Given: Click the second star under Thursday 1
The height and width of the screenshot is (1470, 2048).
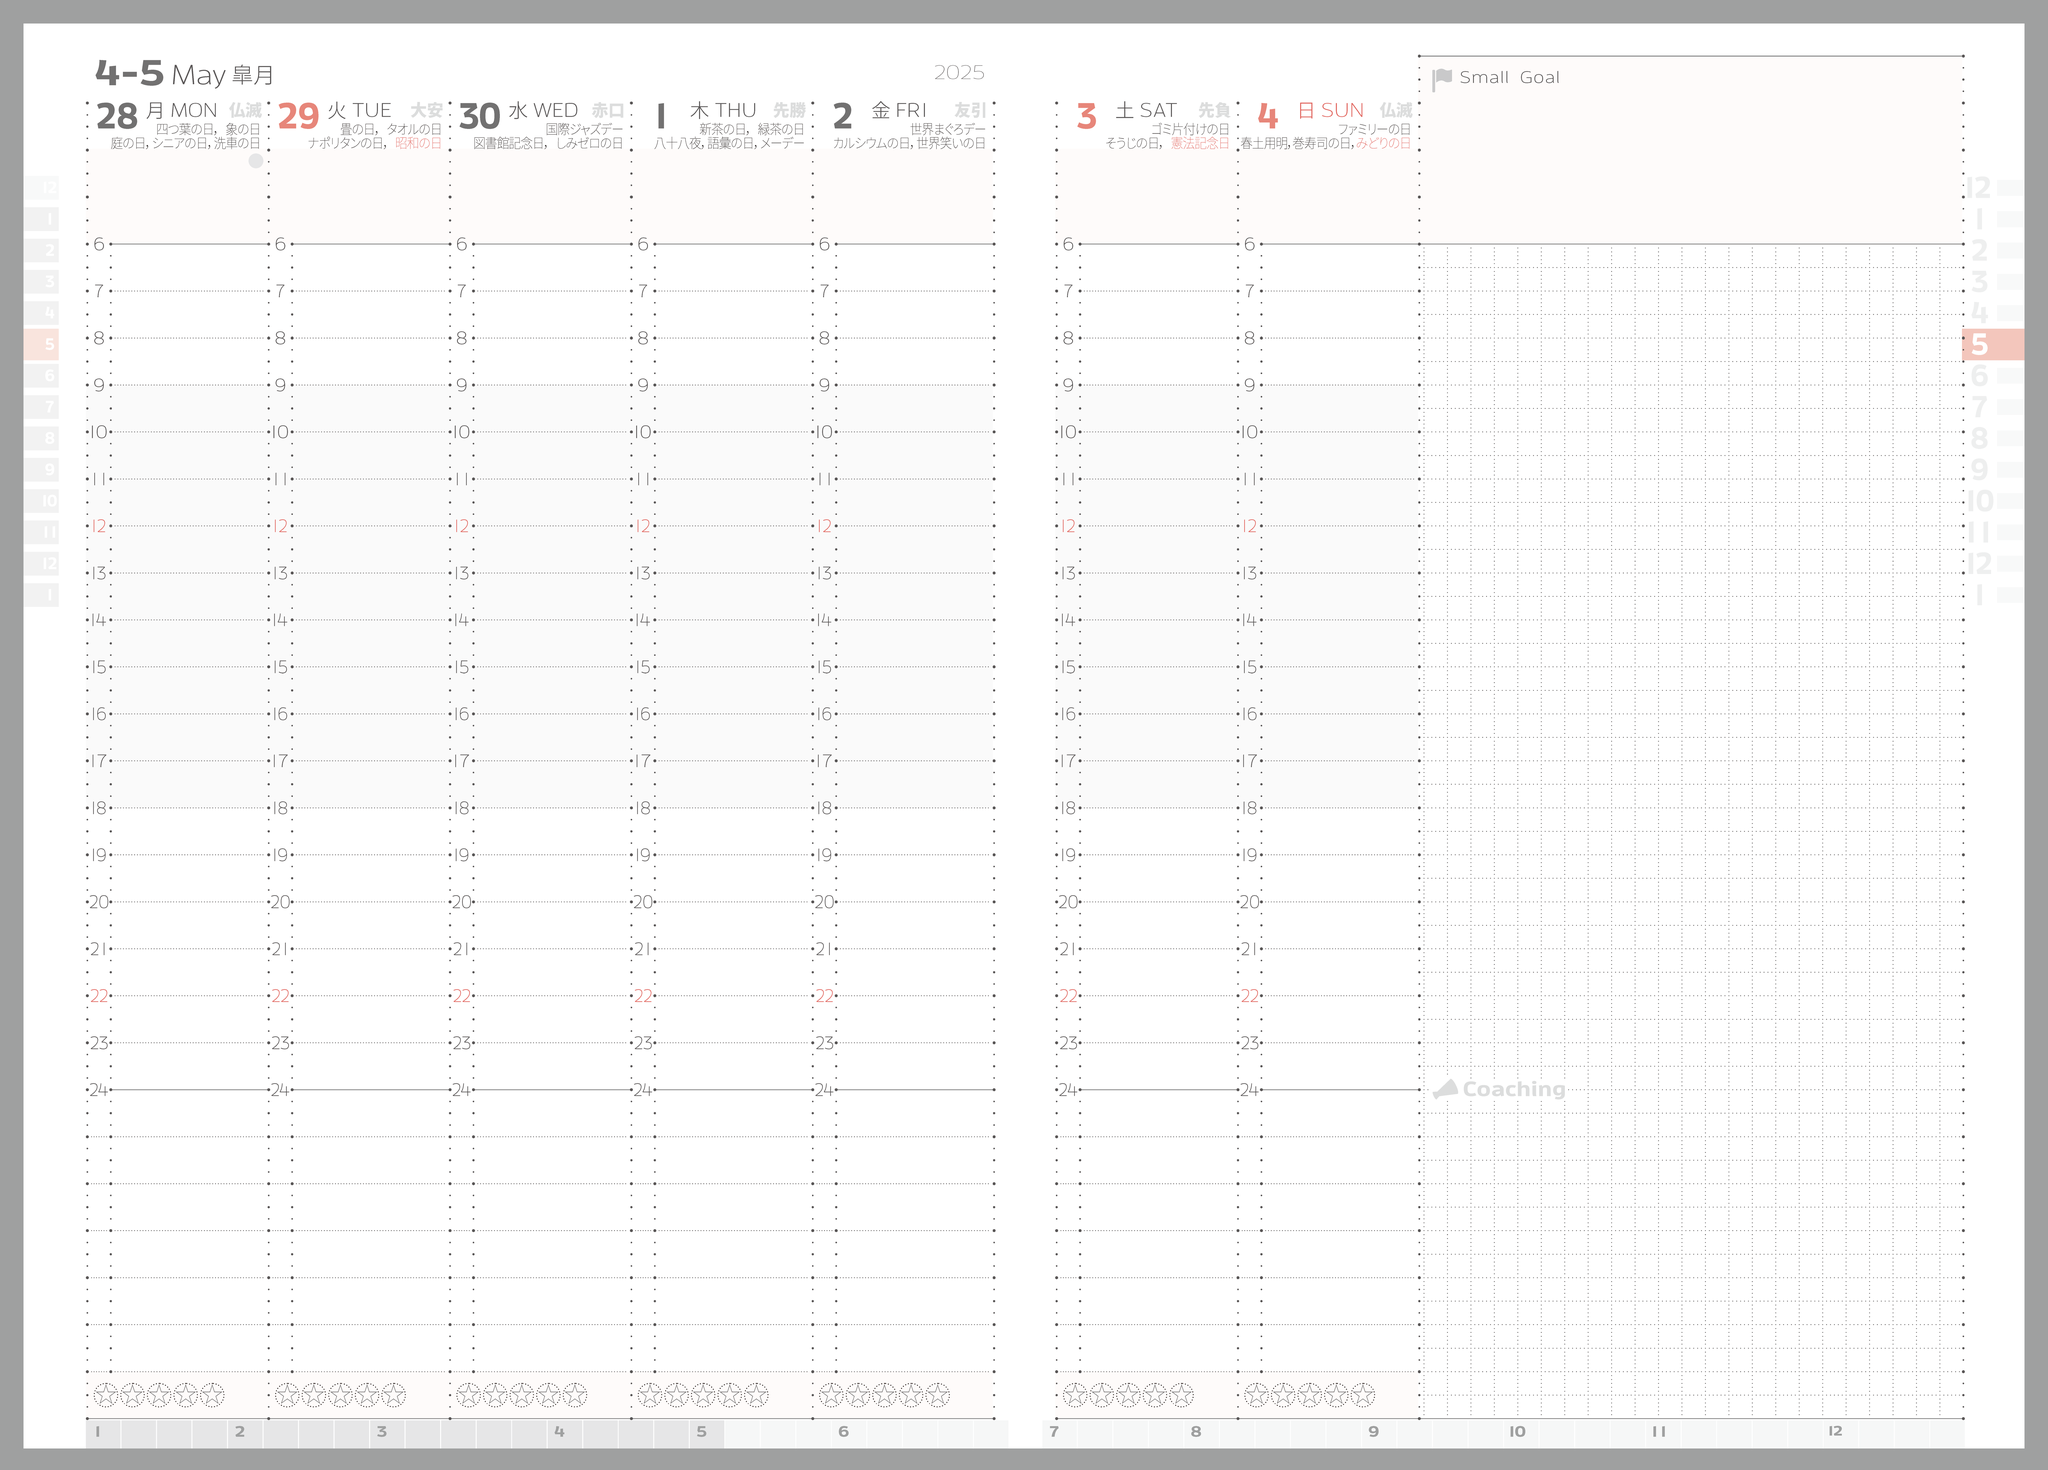Looking at the screenshot, I should coord(677,1394).
